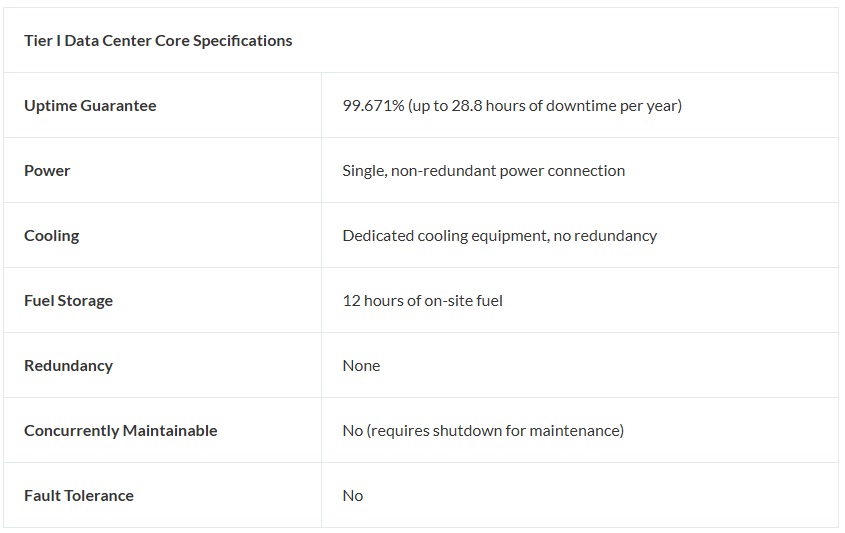
Task: Click the word "Single" in Power value
Action: click(x=363, y=171)
